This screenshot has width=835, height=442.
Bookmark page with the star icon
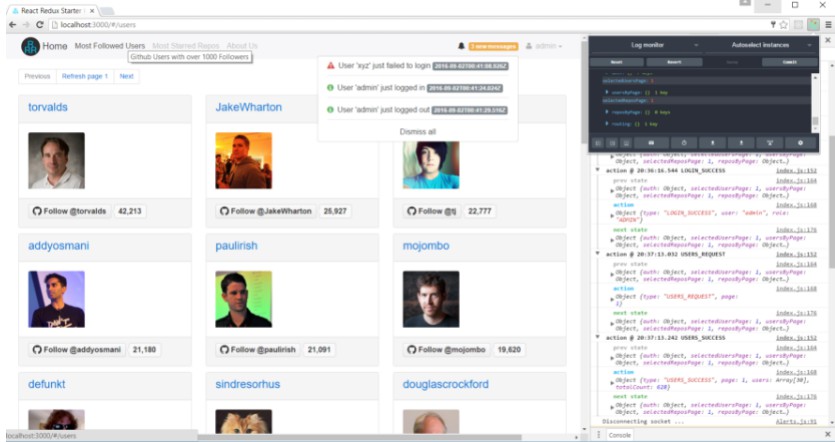click(783, 24)
